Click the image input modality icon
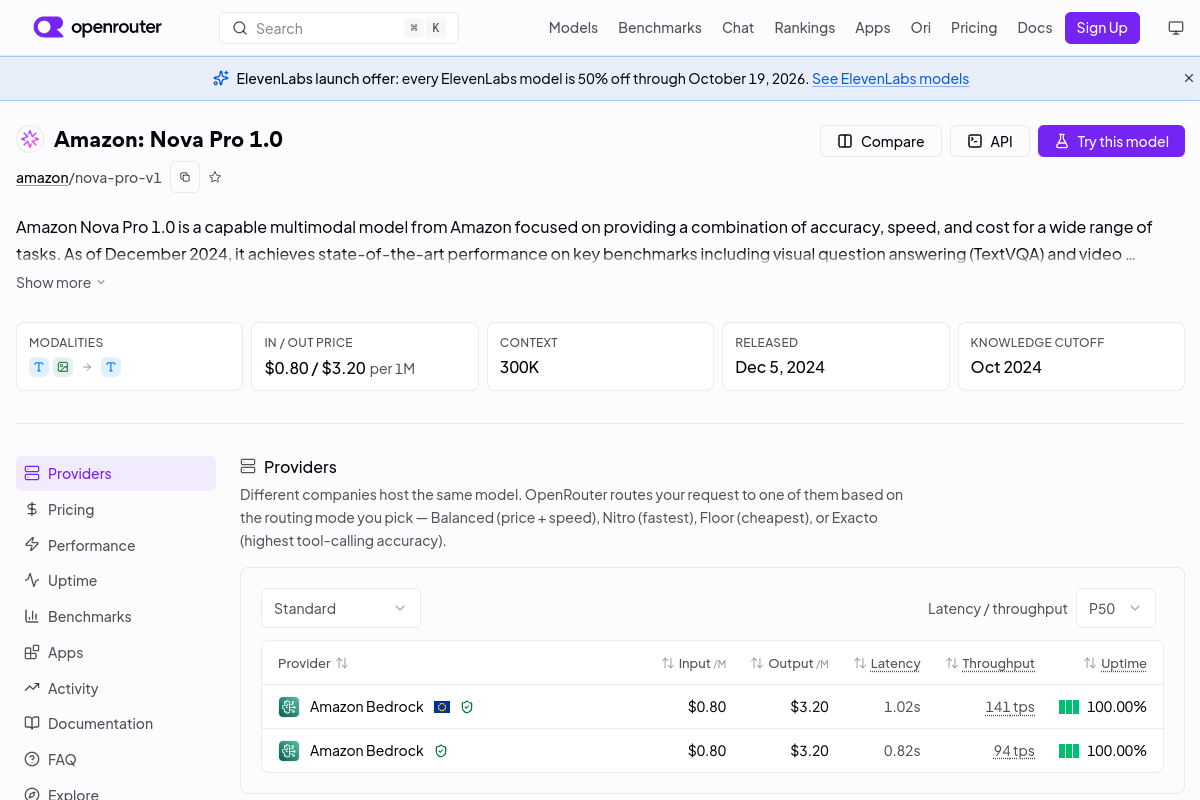Image resolution: width=1200 pixels, height=800 pixels. click(63, 367)
